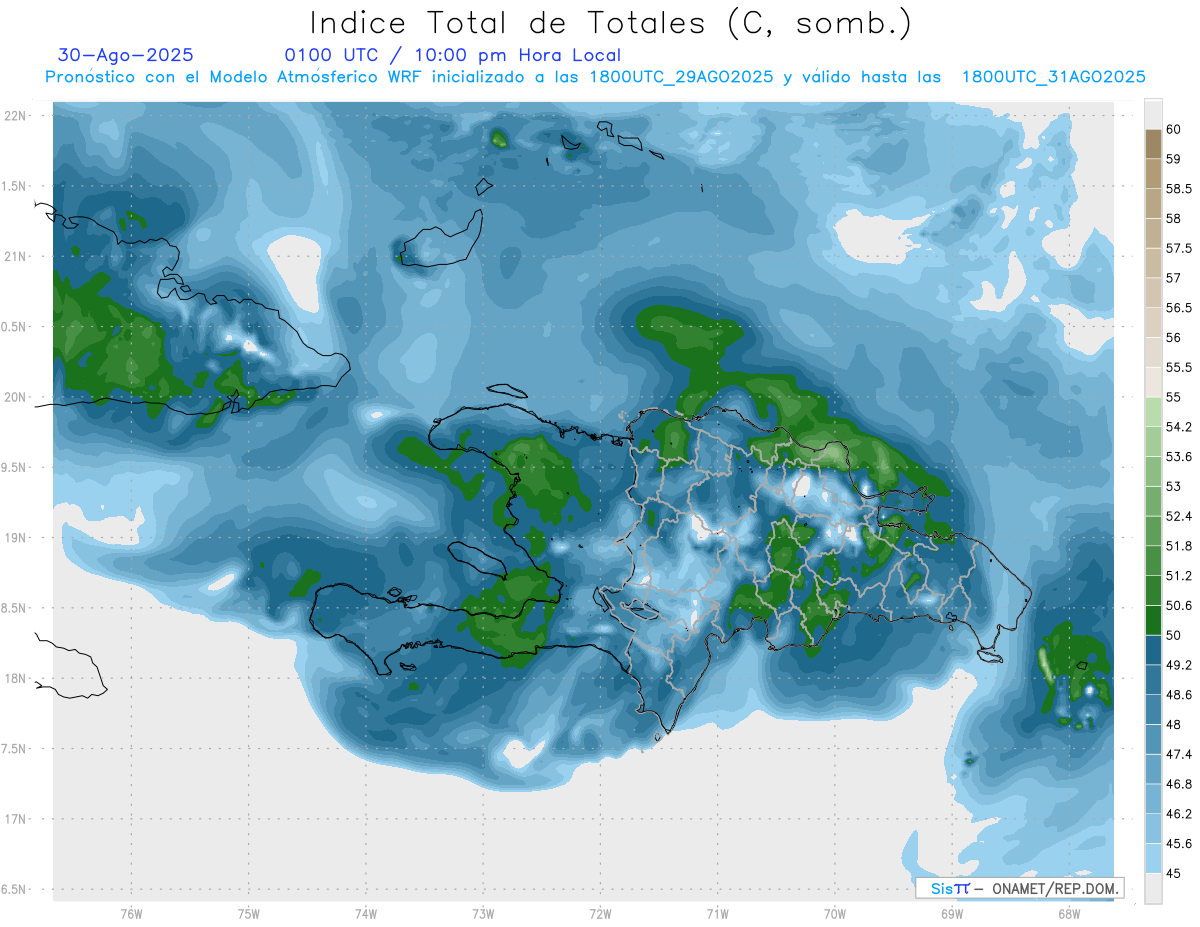Click the "18N" latitude label

point(17,678)
